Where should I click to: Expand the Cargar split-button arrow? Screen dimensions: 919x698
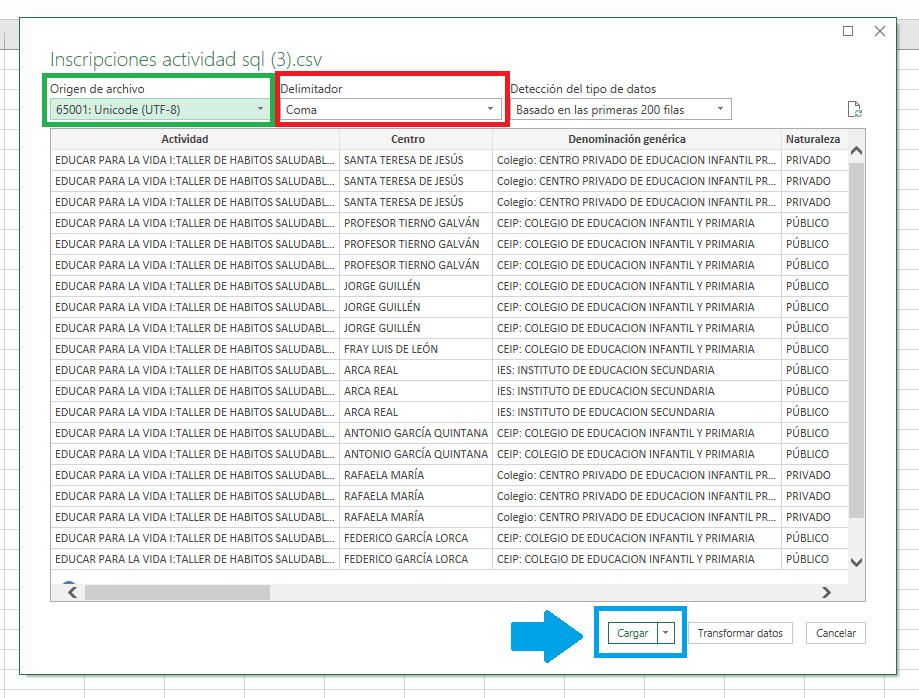[666, 633]
